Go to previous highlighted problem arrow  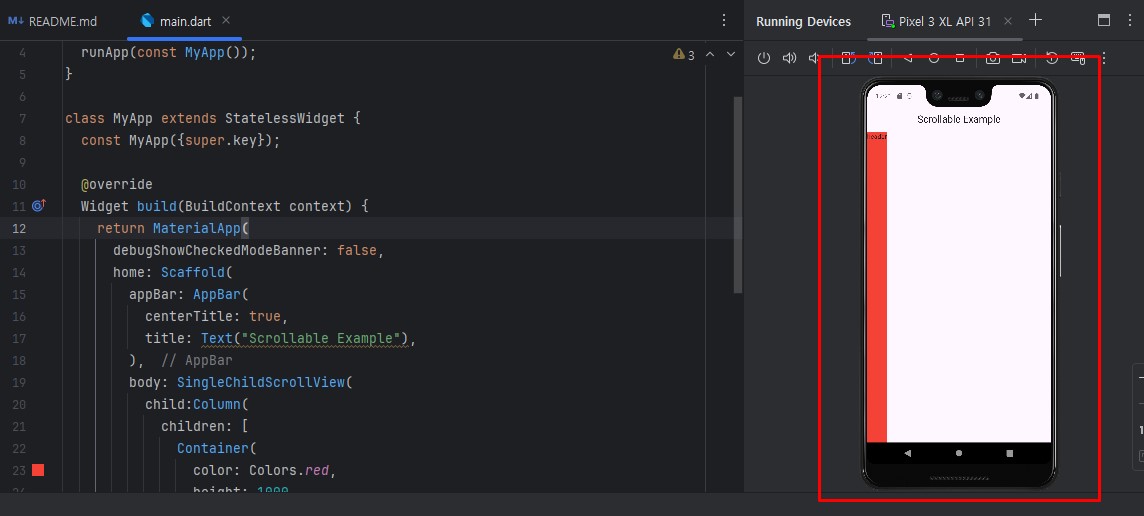pos(709,54)
